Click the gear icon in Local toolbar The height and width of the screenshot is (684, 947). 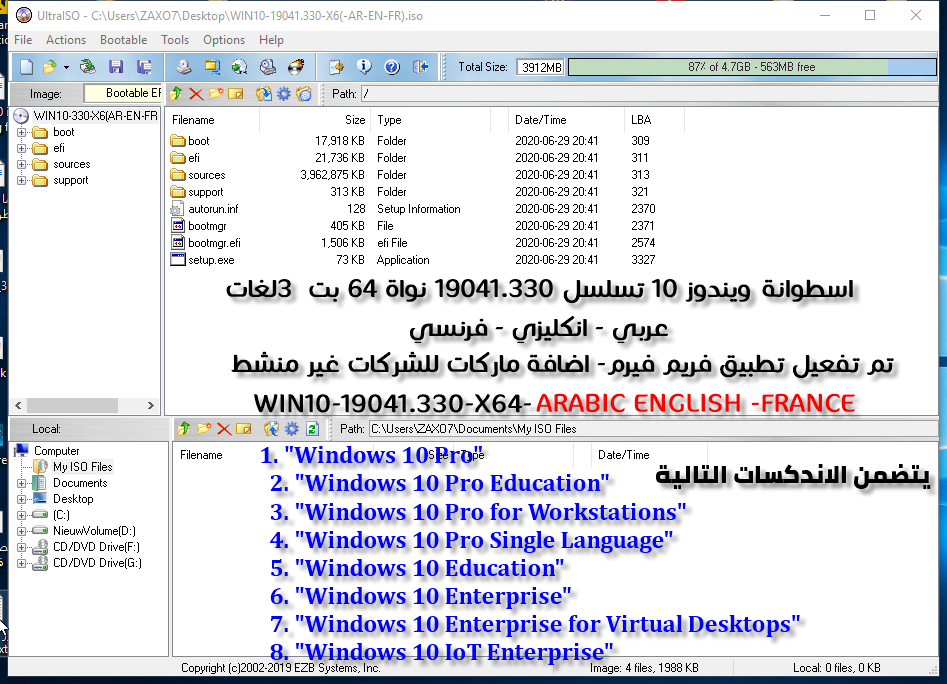(292, 429)
